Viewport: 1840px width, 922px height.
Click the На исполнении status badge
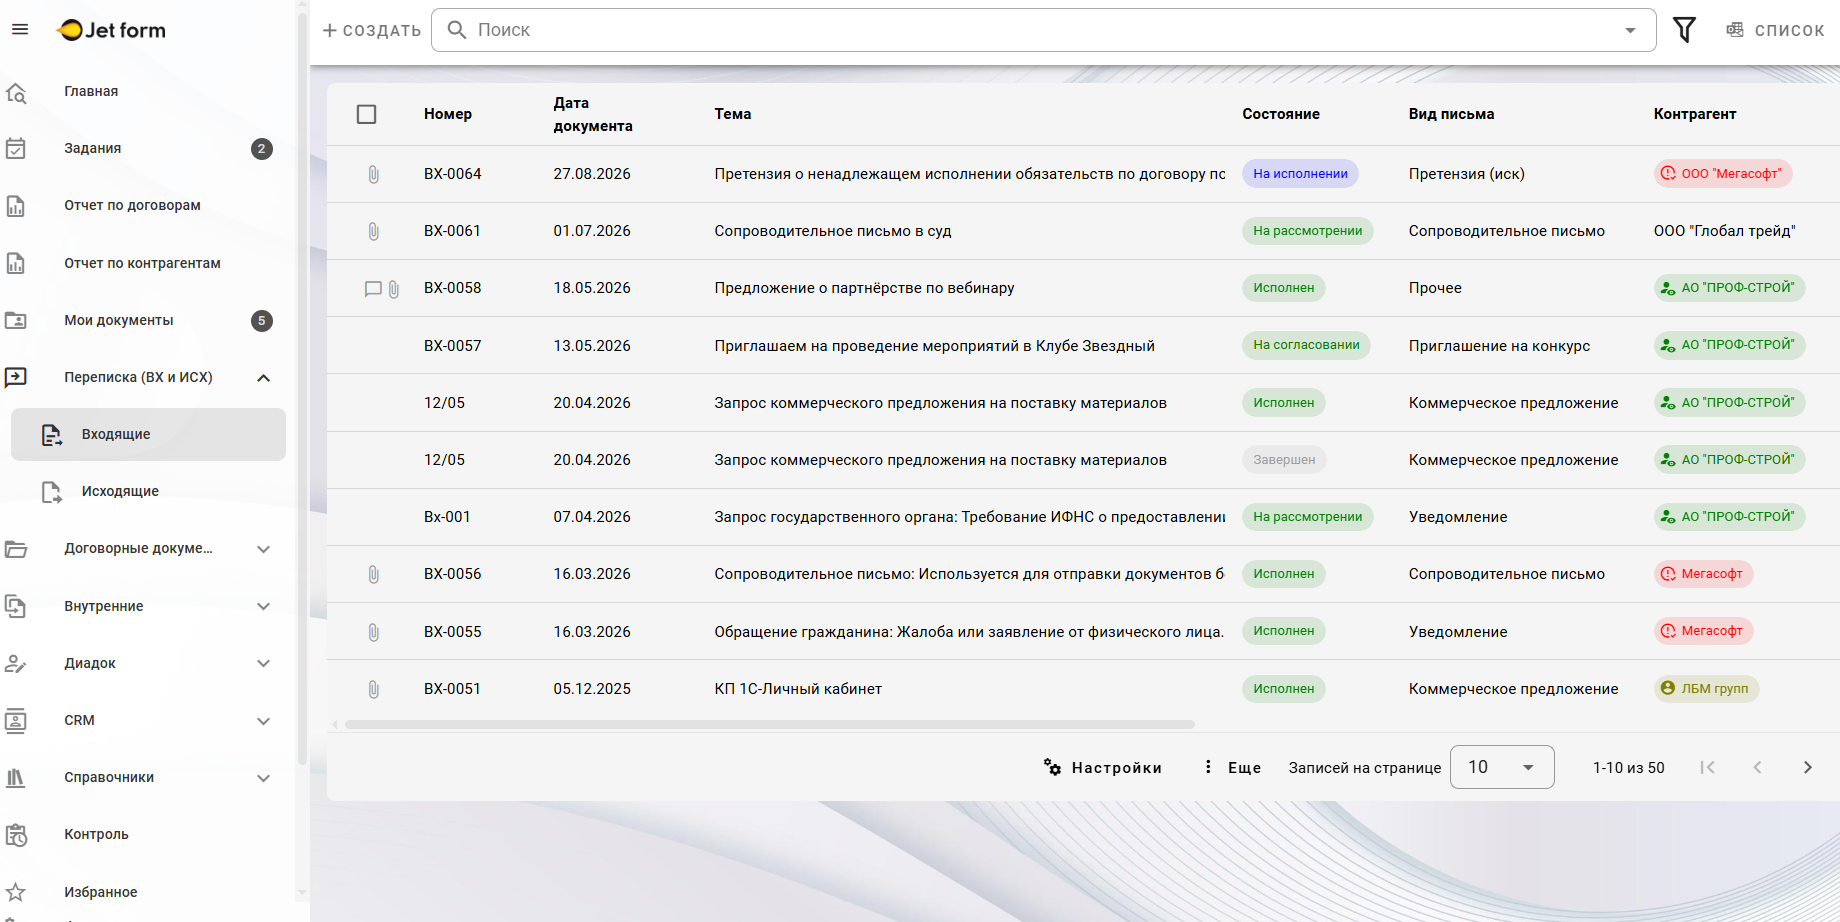(x=1300, y=174)
